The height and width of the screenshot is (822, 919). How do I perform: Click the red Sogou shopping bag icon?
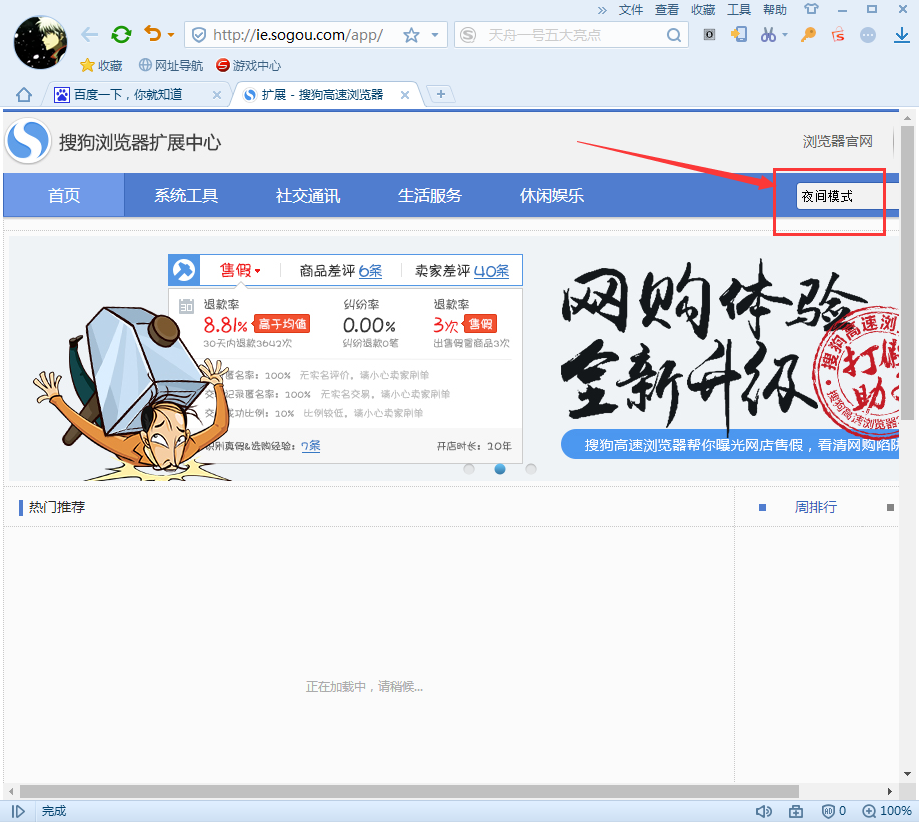[x=838, y=35]
